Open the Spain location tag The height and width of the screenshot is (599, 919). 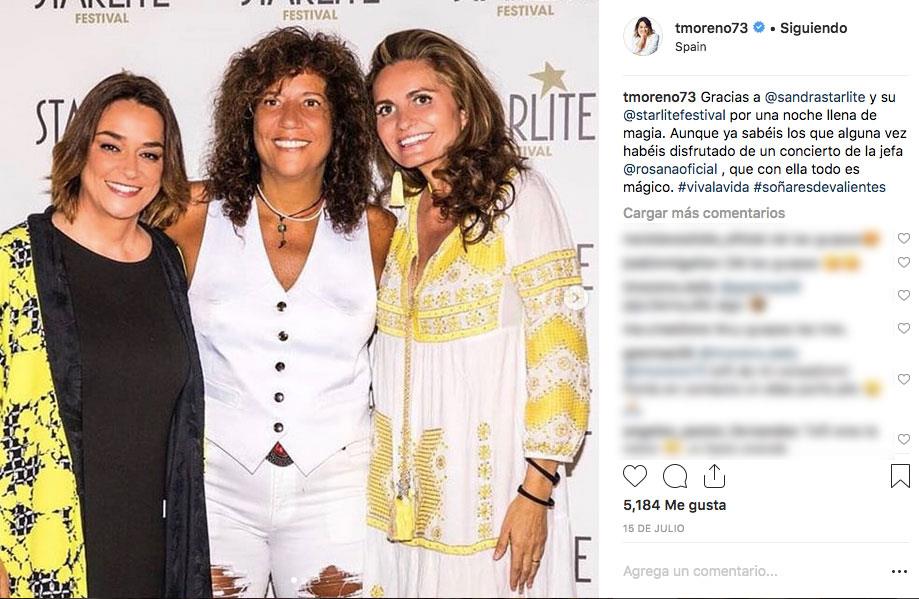pyautogui.click(x=690, y=46)
